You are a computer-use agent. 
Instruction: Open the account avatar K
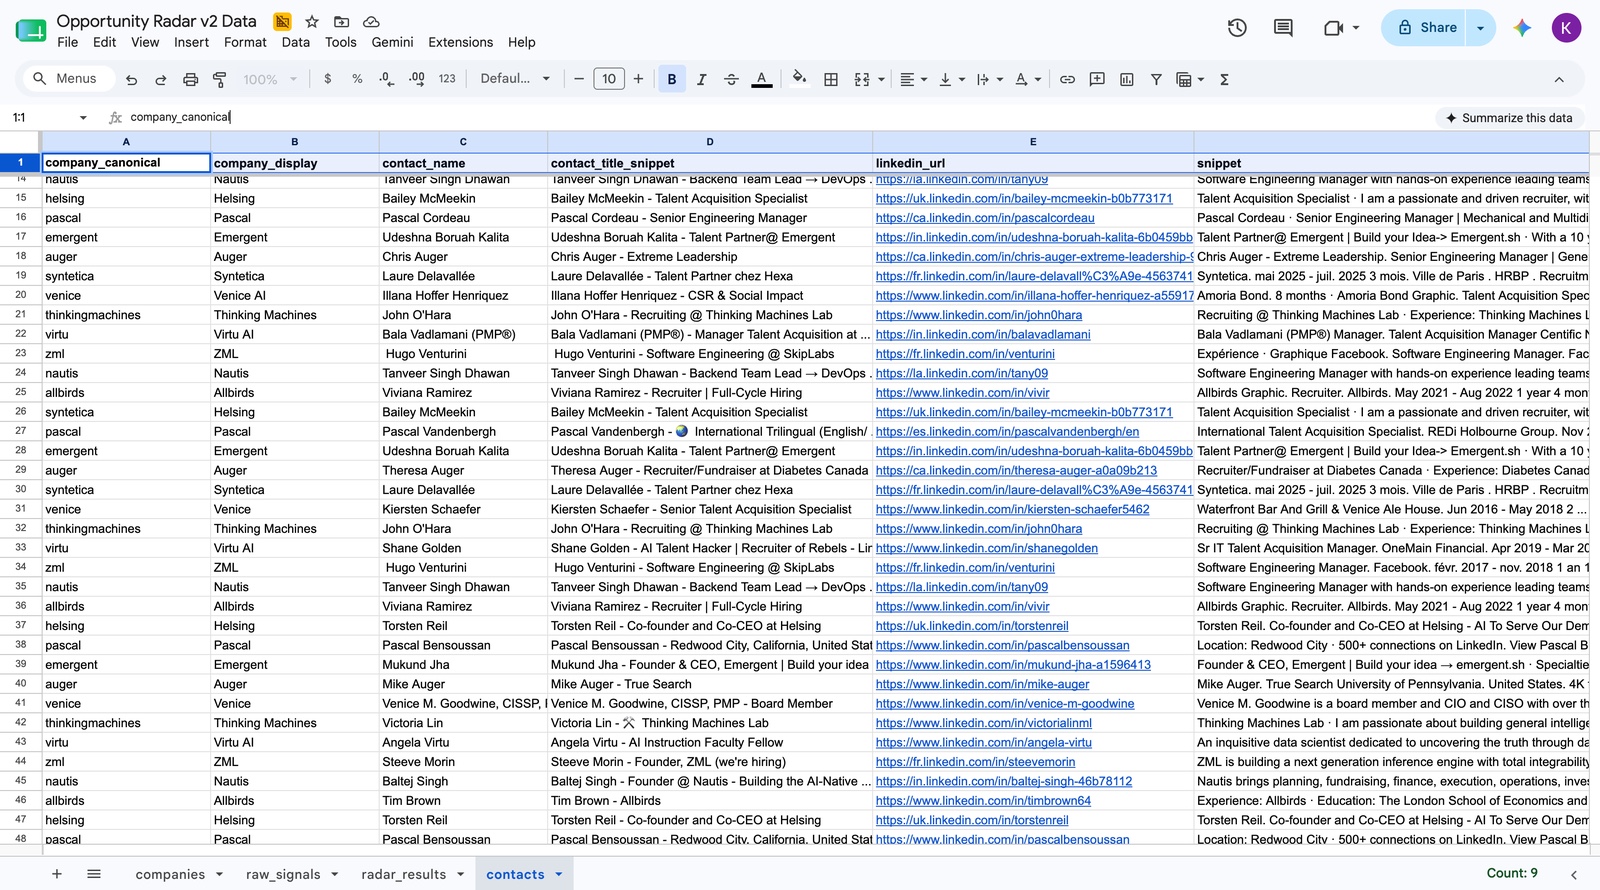tap(1566, 28)
